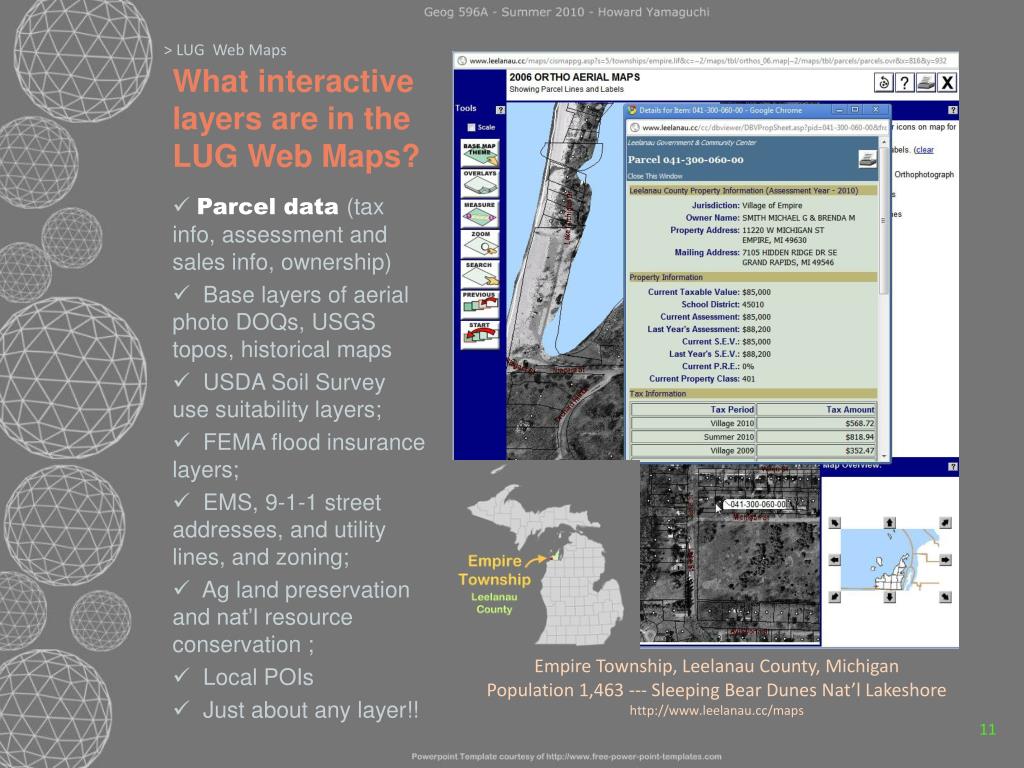The height and width of the screenshot is (768, 1024).
Task: Click property address '11220 W MICHIGAN ST'
Action: (783, 231)
